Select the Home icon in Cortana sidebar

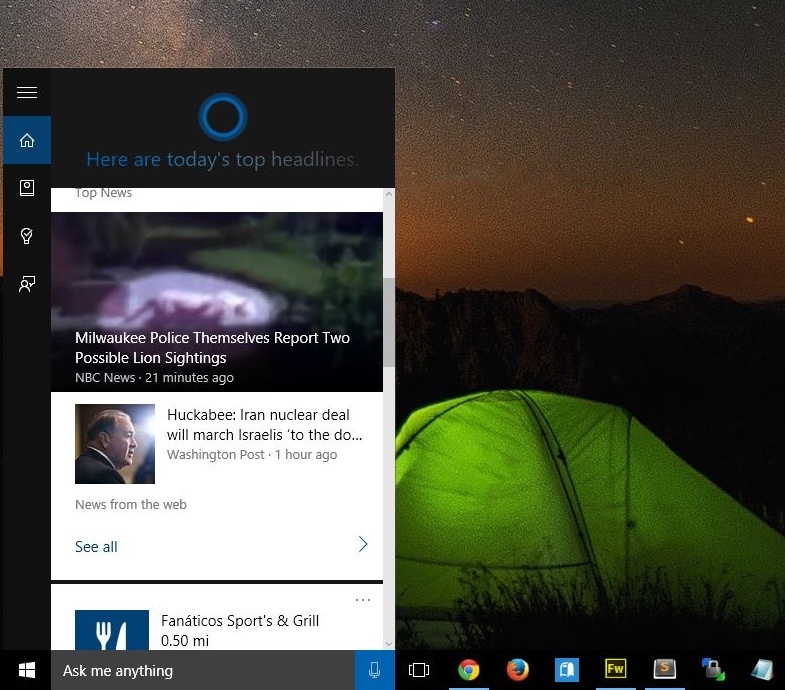pyautogui.click(x=27, y=140)
